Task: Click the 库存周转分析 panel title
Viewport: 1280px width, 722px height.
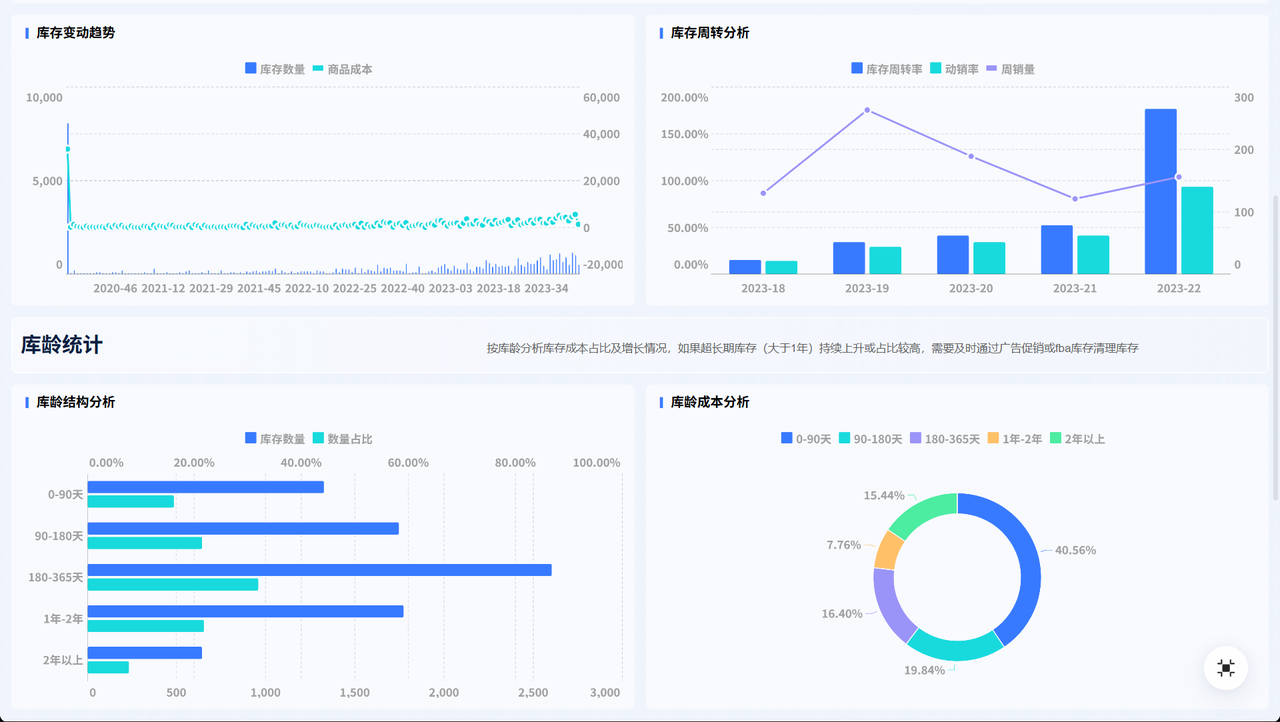Action: tap(710, 33)
